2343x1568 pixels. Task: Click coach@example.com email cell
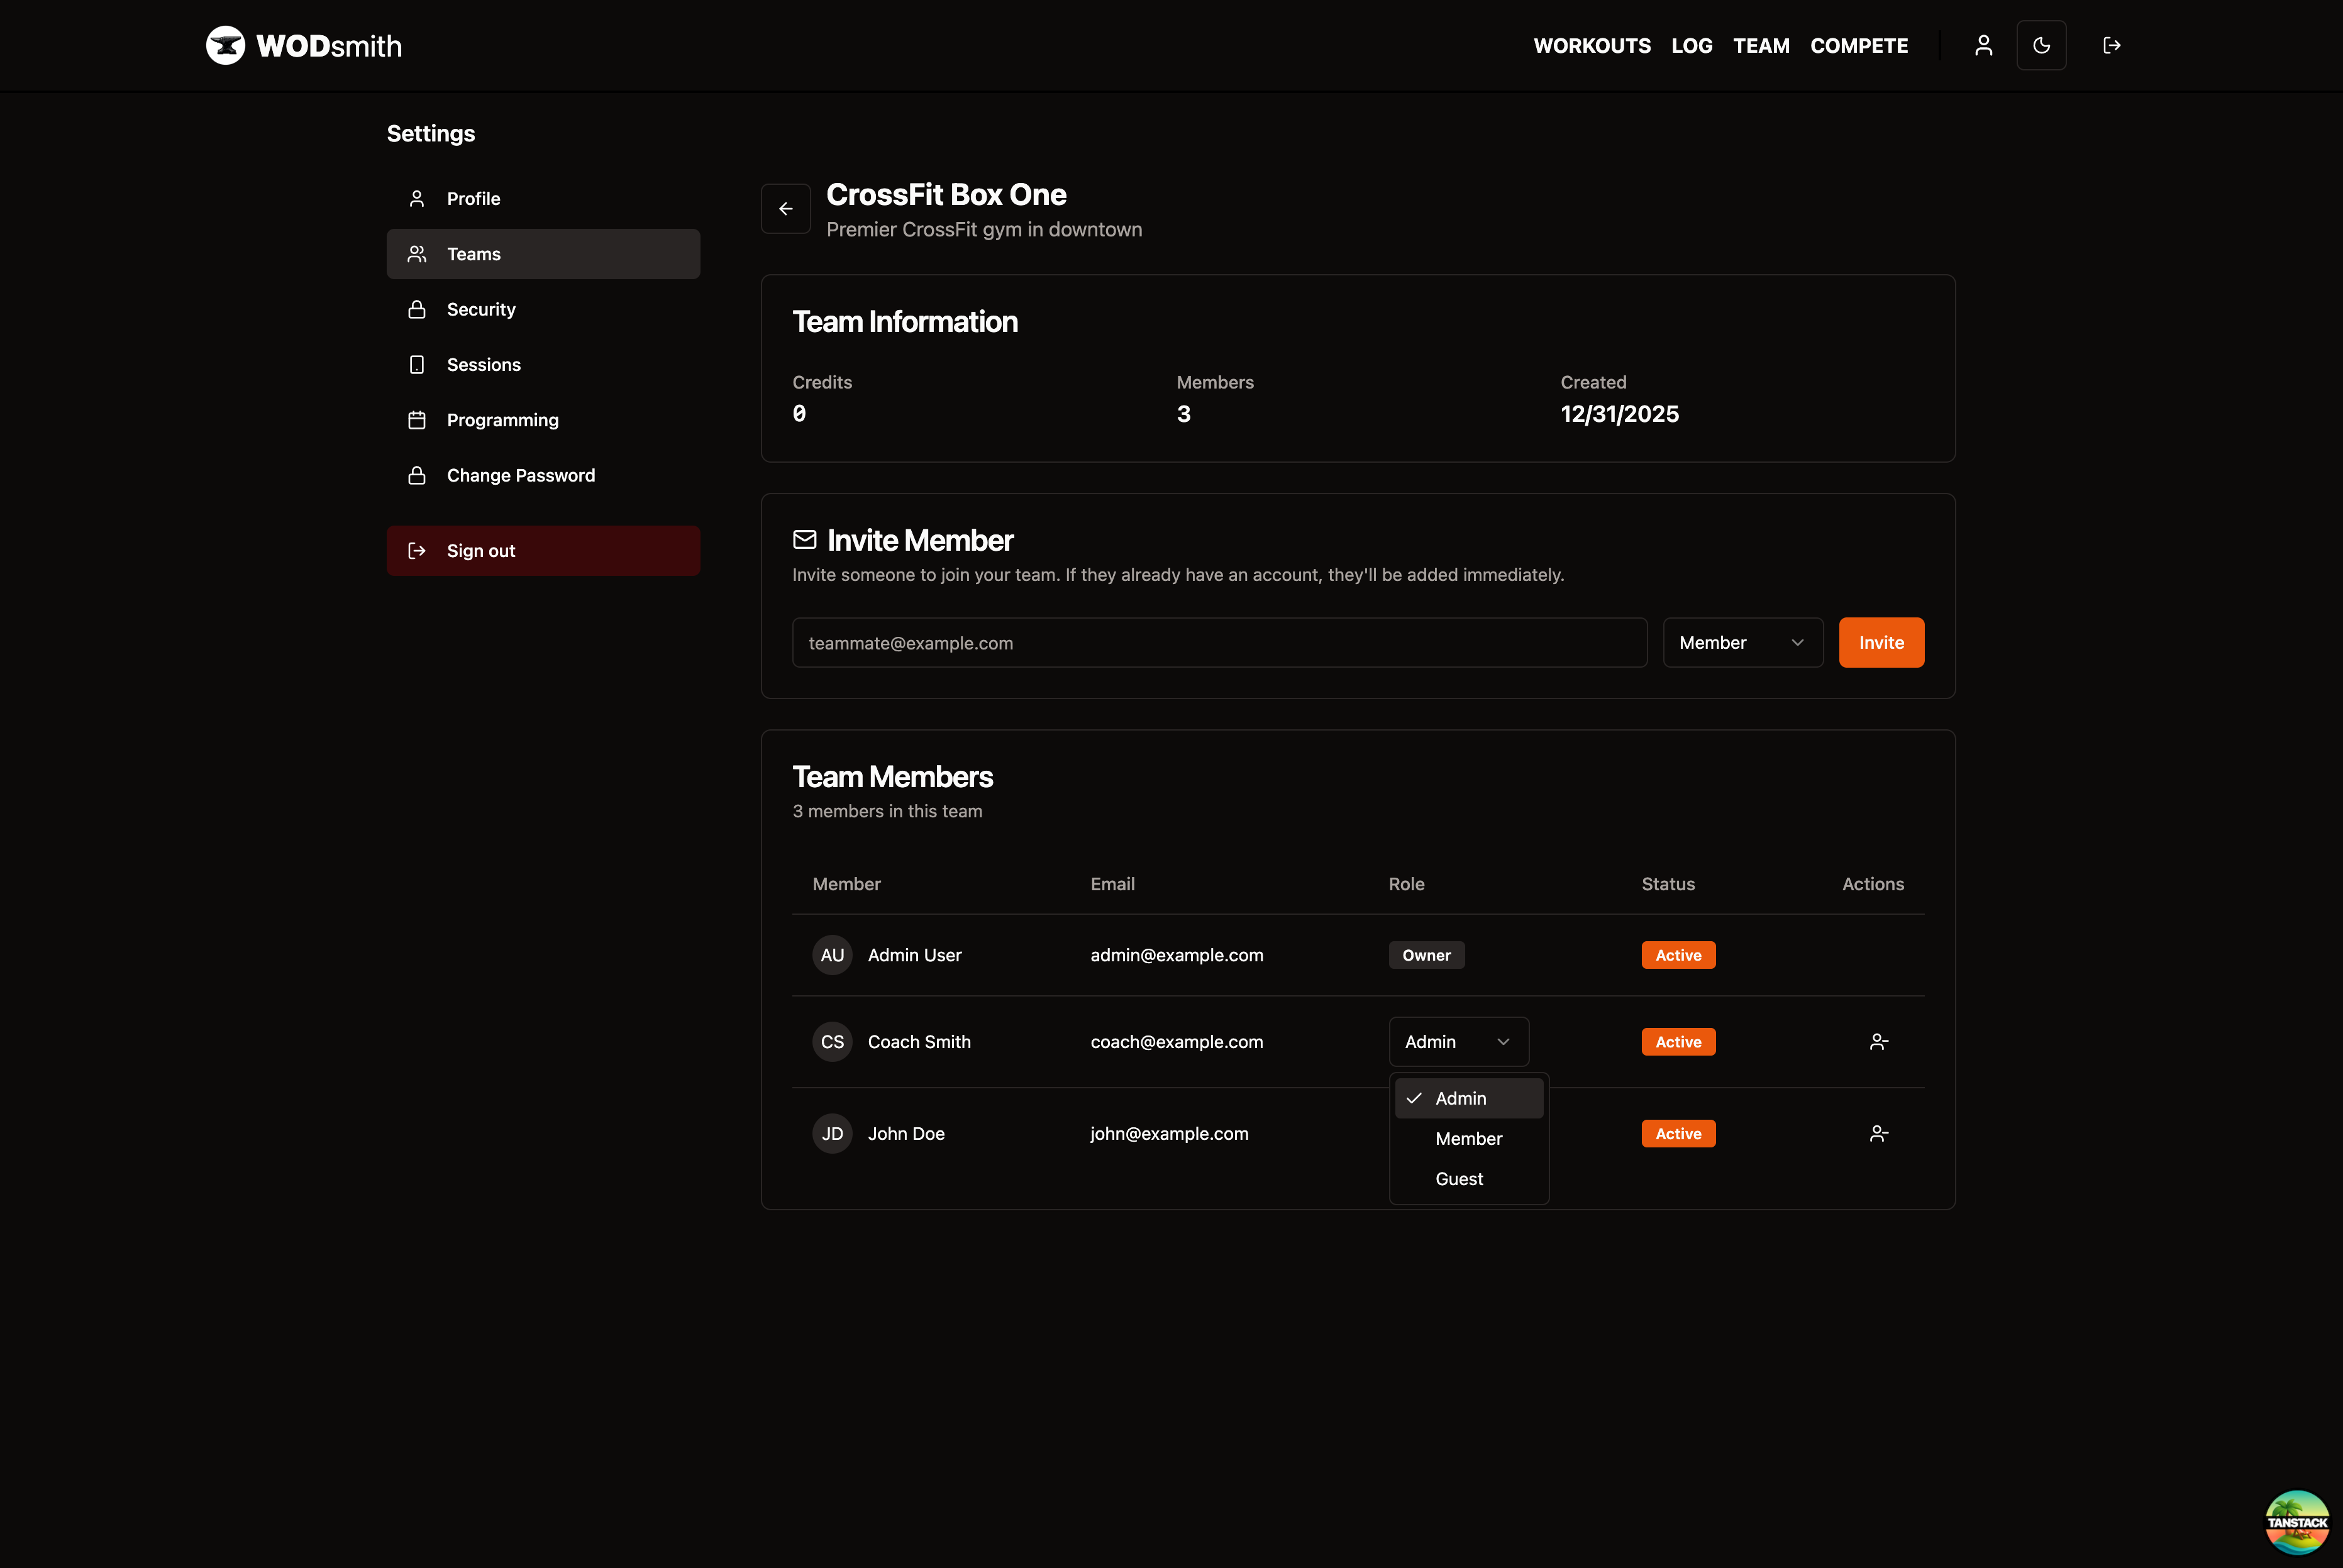pyautogui.click(x=1176, y=1042)
